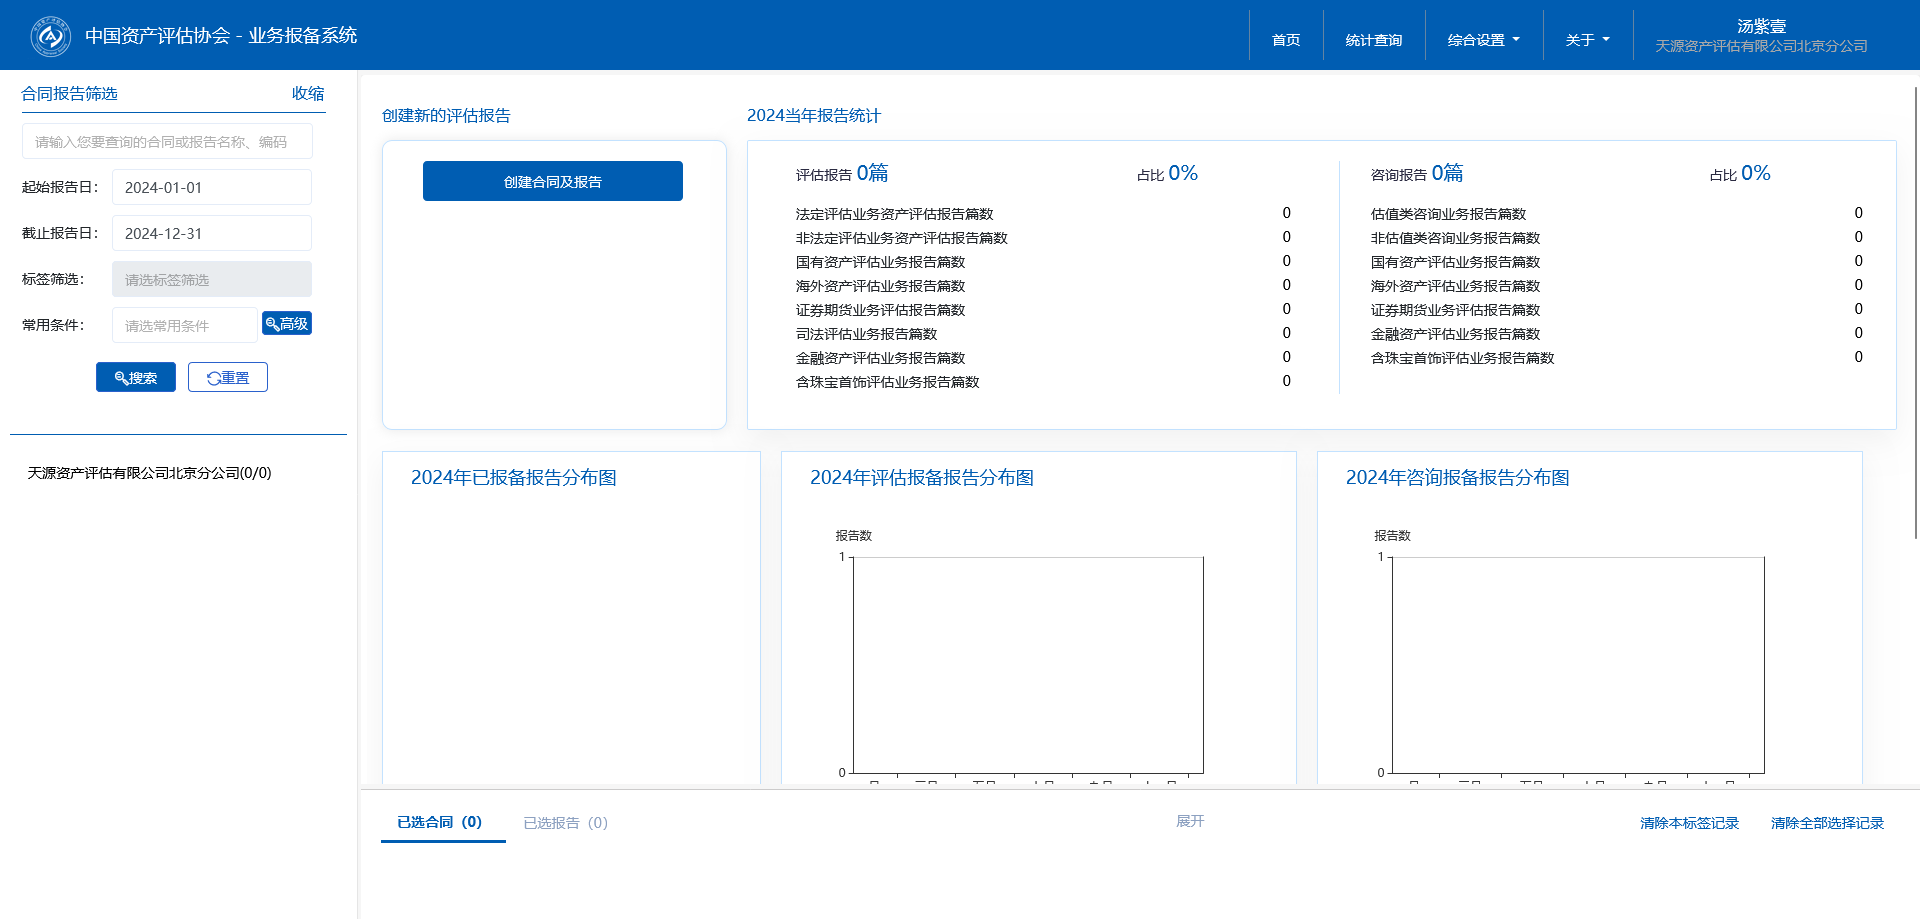Click the 截止报告日 date field
This screenshot has height=919, width=1920.
[211, 234]
